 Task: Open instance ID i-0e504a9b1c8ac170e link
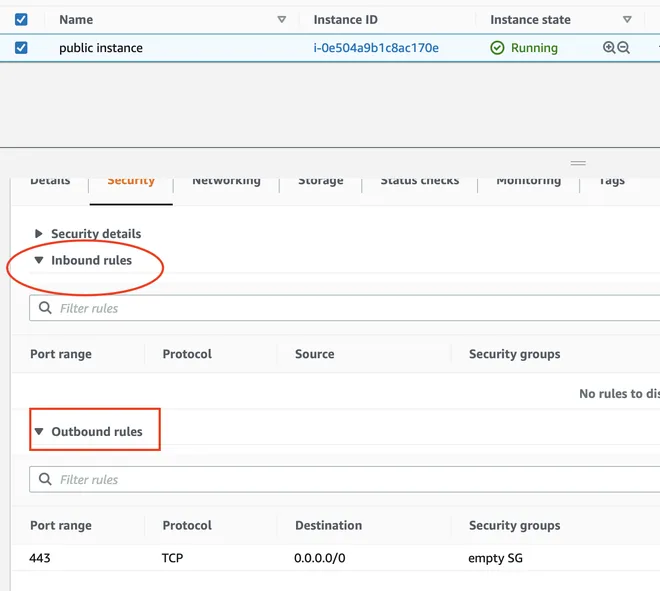click(x=376, y=48)
